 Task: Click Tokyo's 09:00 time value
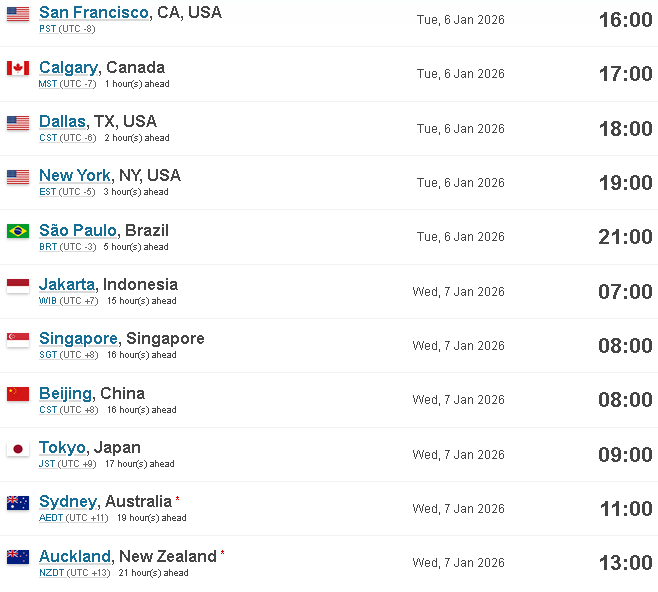(625, 455)
